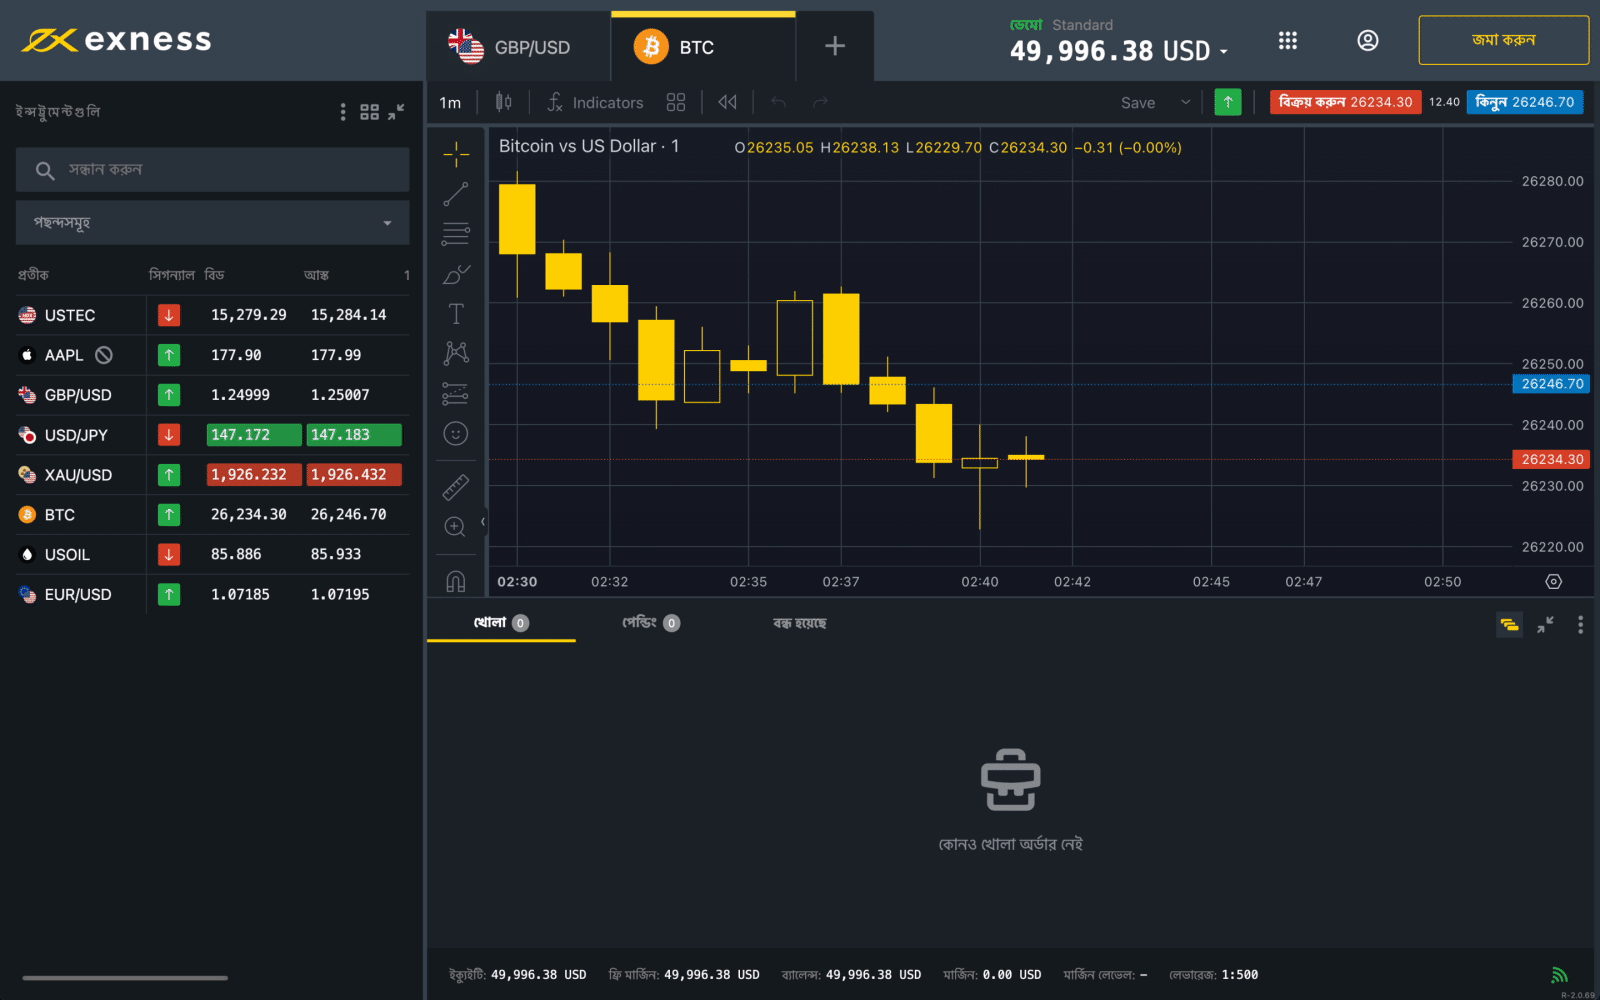Switch to the GBP/USD chart tab
The width and height of the screenshot is (1600, 1000).
click(x=518, y=47)
